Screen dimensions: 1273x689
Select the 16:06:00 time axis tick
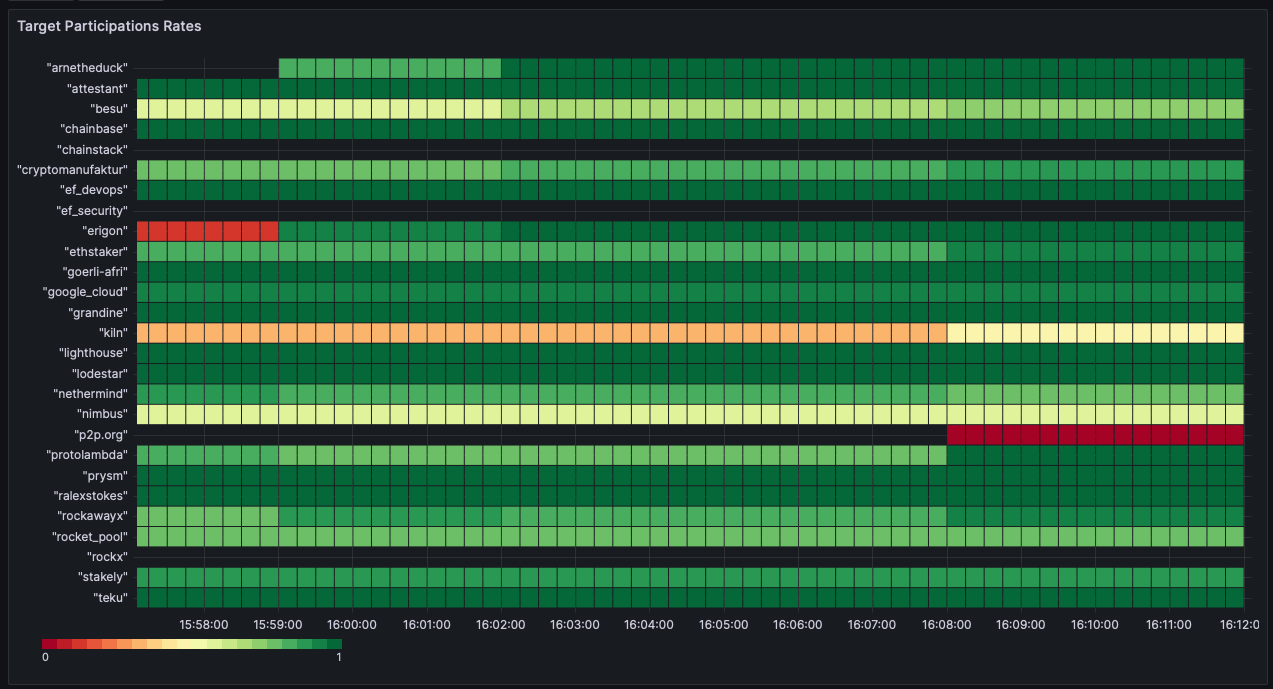(x=797, y=624)
